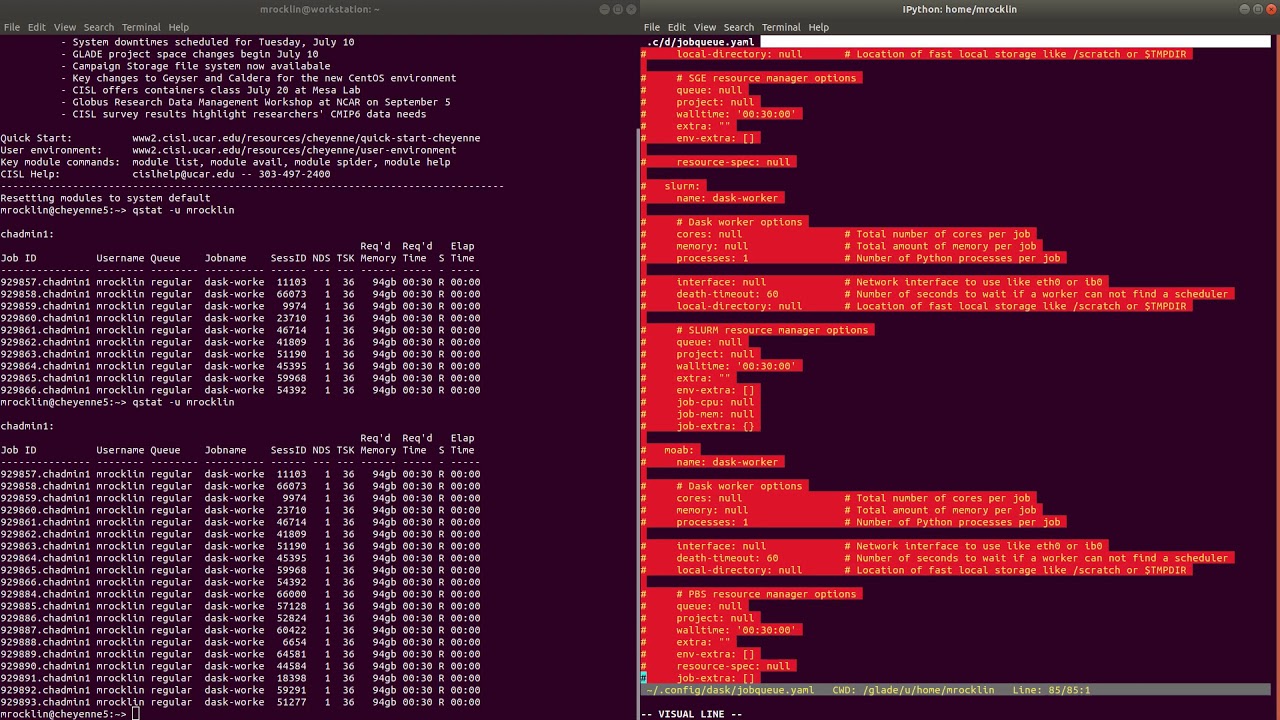Select job row 929889.chadmin1
Screen dimensions: 1280x720
(x=240, y=654)
